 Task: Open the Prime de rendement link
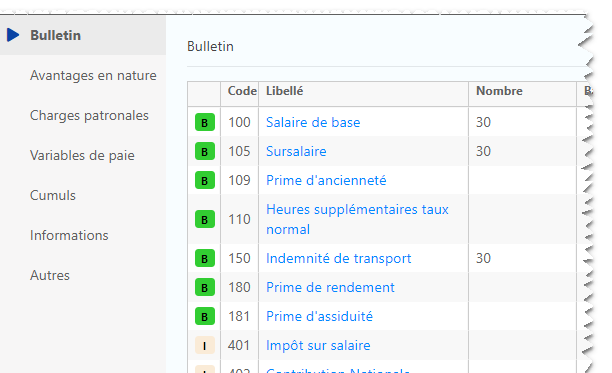pyautogui.click(x=330, y=287)
